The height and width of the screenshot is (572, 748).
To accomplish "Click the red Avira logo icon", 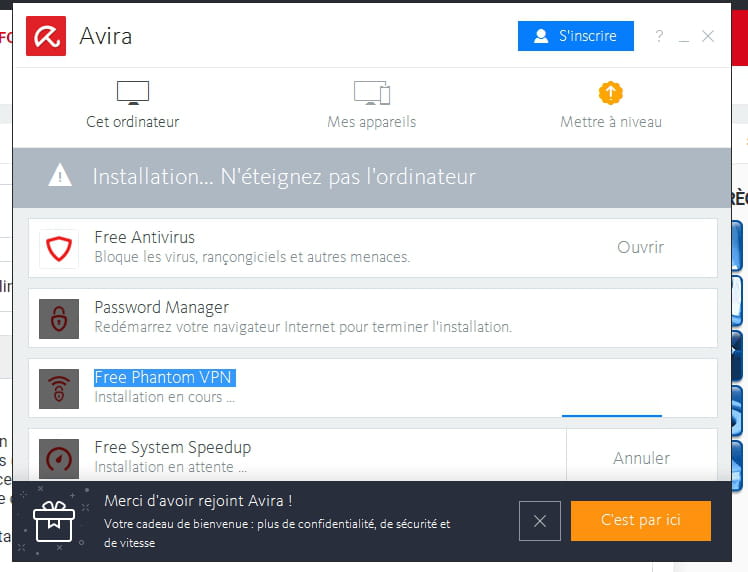I will pyautogui.click(x=46, y=36).
